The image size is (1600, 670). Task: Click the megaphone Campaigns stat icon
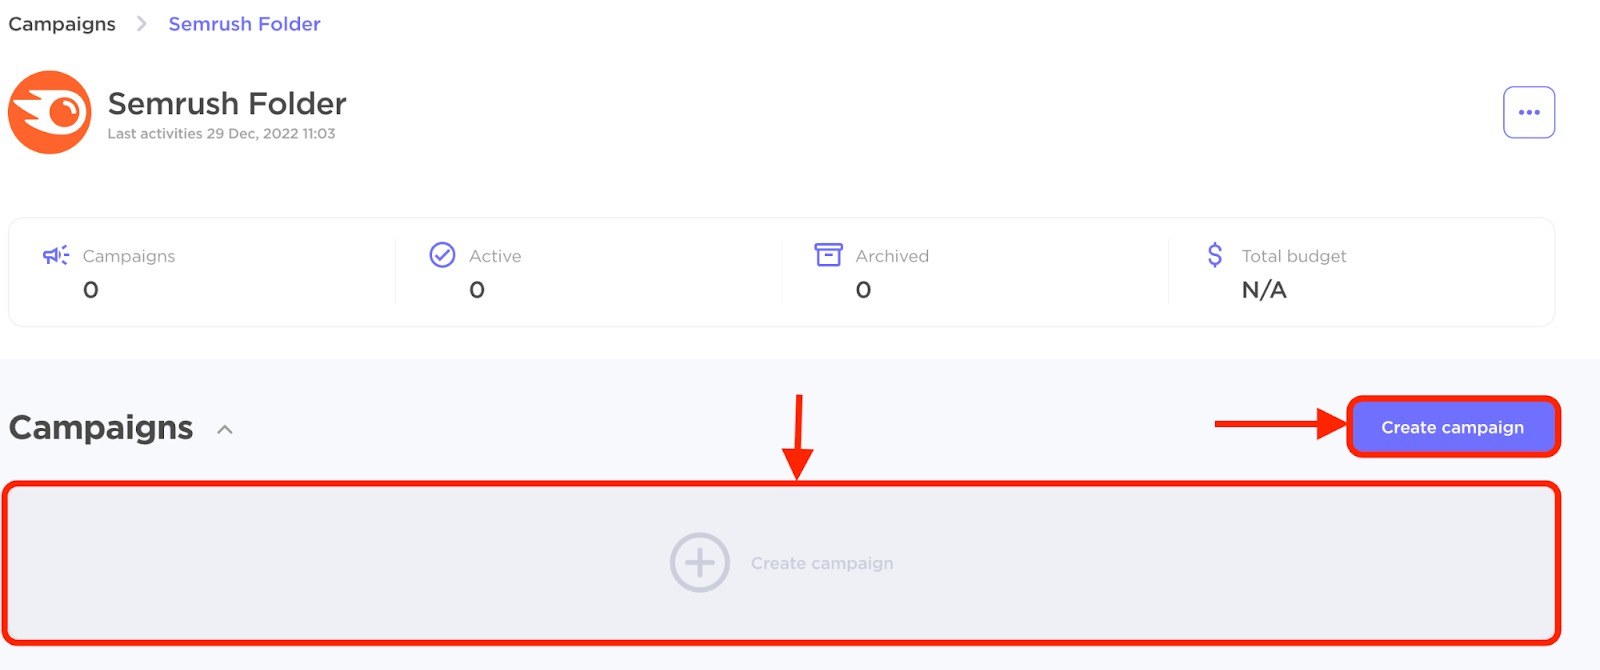coord(53,255)
